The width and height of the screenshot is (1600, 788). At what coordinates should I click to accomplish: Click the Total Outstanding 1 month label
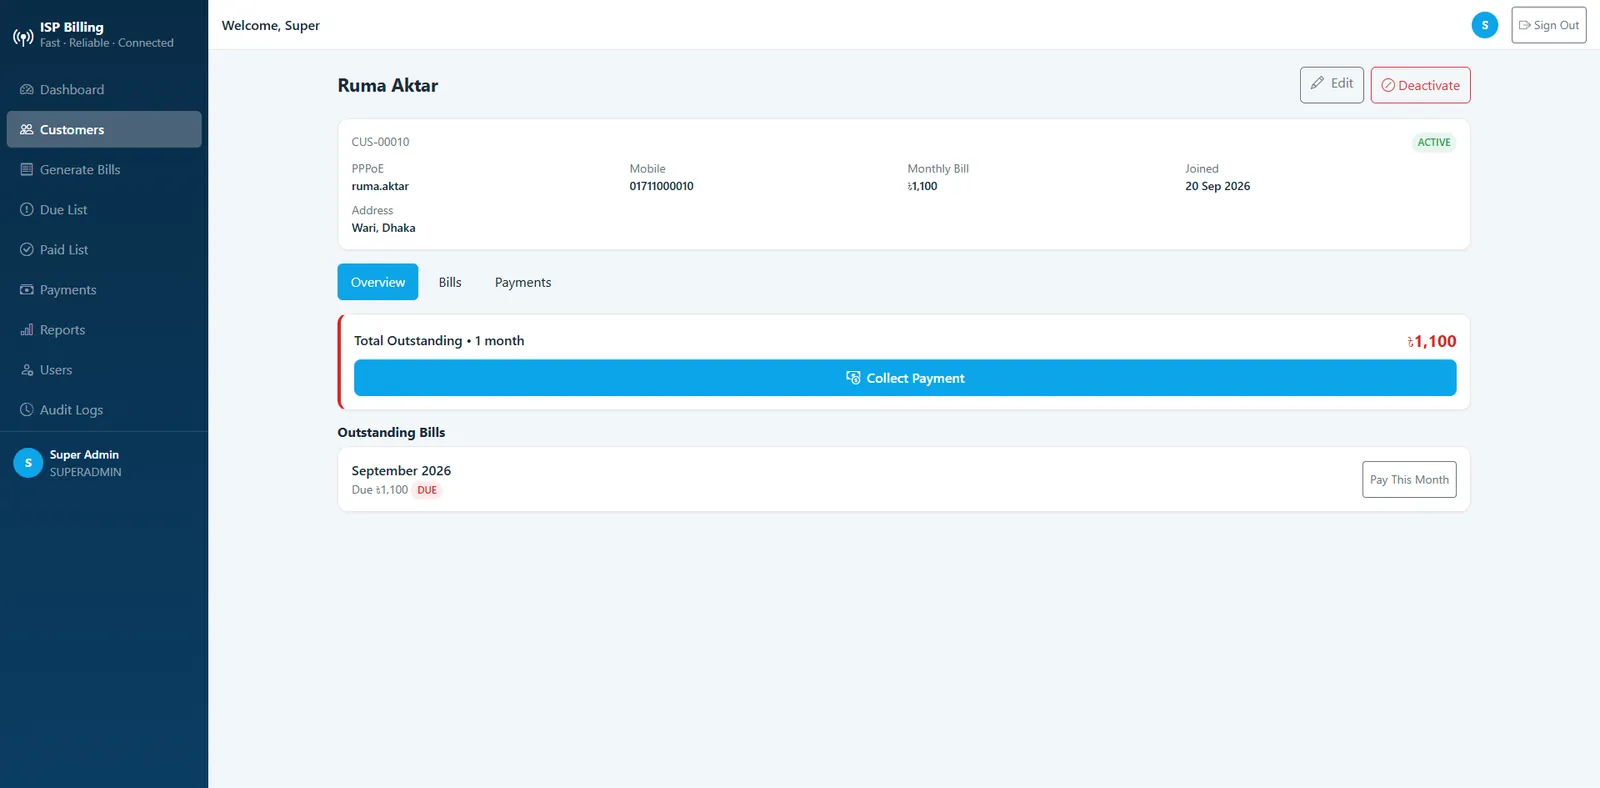[439, 340]
